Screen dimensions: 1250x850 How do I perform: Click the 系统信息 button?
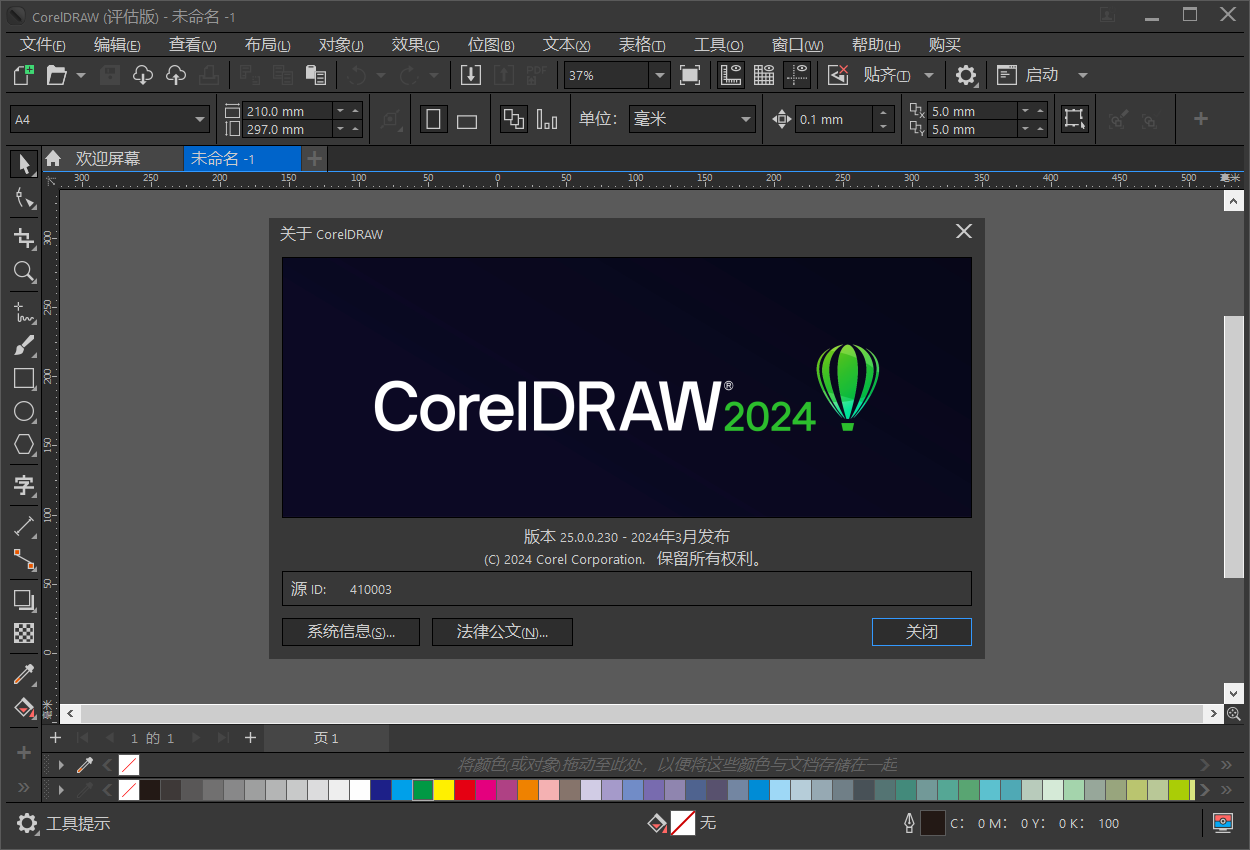[x=350, y=632]
